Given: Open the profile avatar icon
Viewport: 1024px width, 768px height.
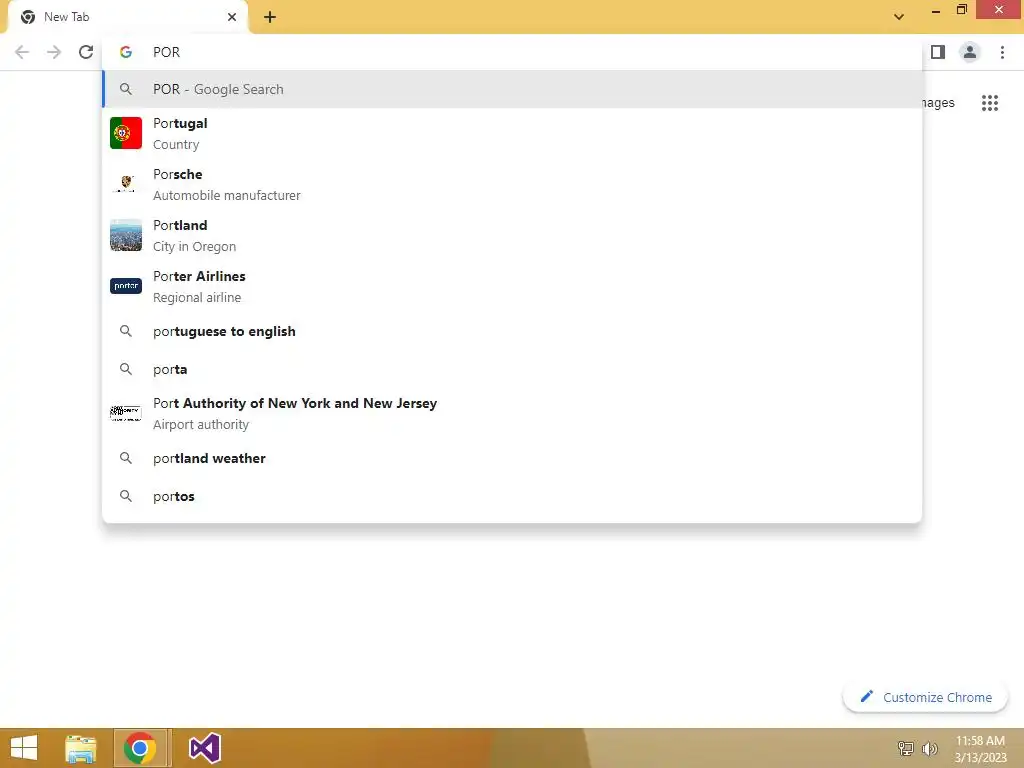Looking at the screenshot, I should [x=970, y=52].
